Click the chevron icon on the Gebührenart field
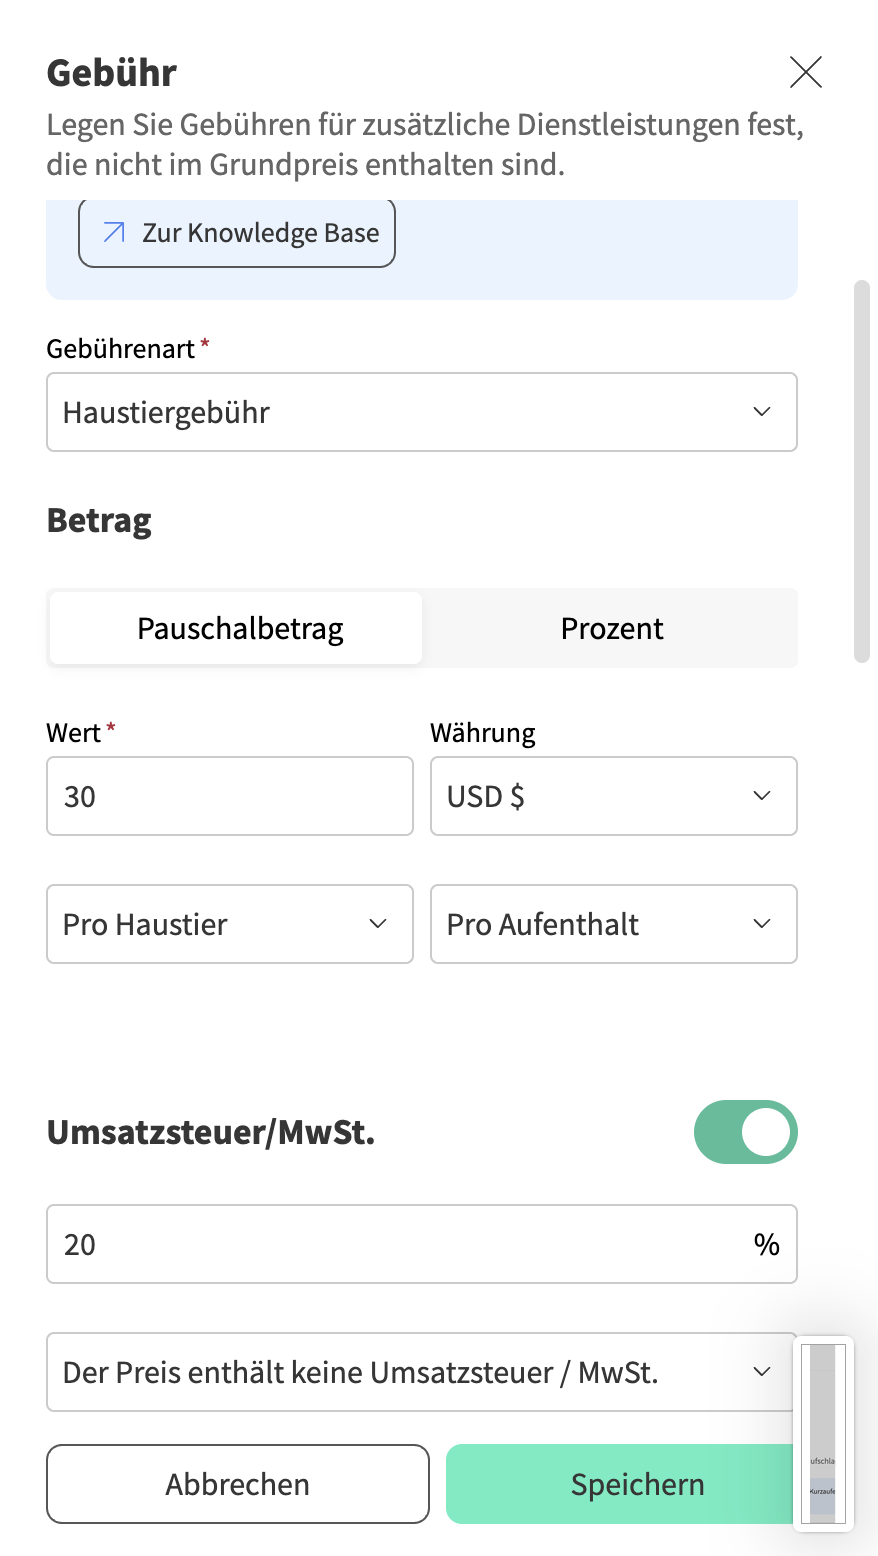Image resolution: width=878 pixels, height=1556 pixels. (x=761, y=411)
